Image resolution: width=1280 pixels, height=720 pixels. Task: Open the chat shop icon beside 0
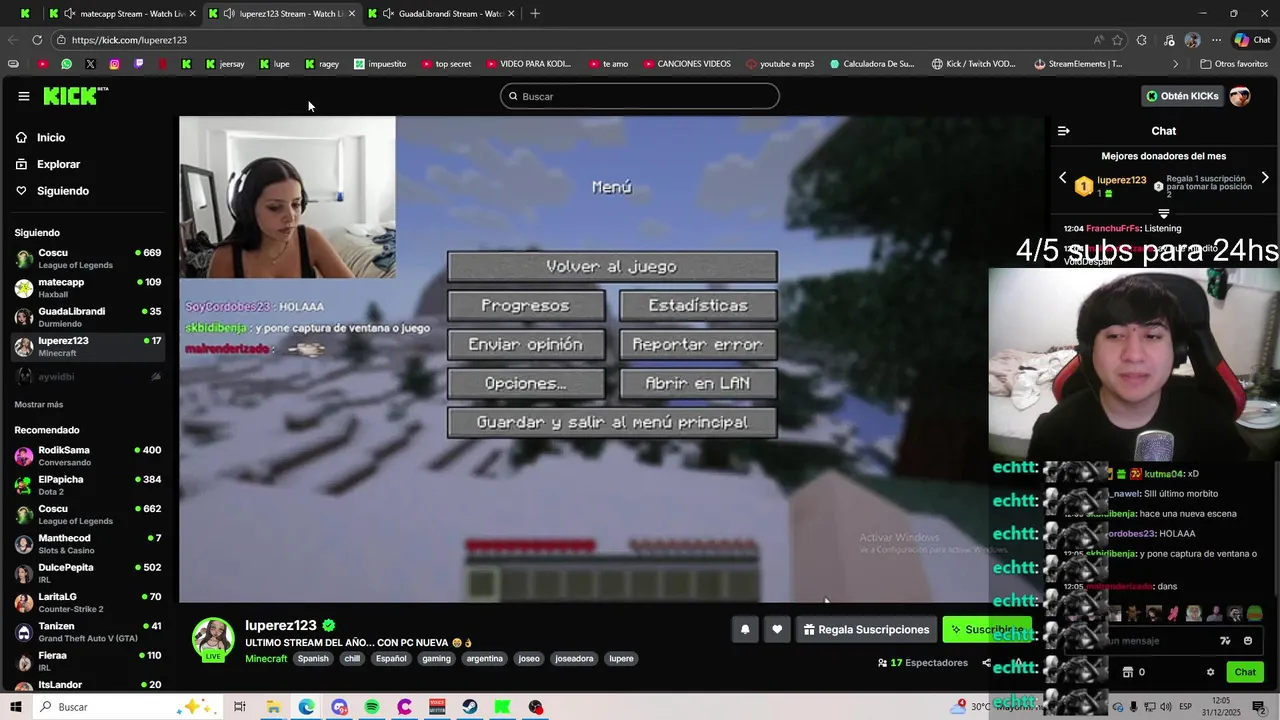(x=1128, y=672)
